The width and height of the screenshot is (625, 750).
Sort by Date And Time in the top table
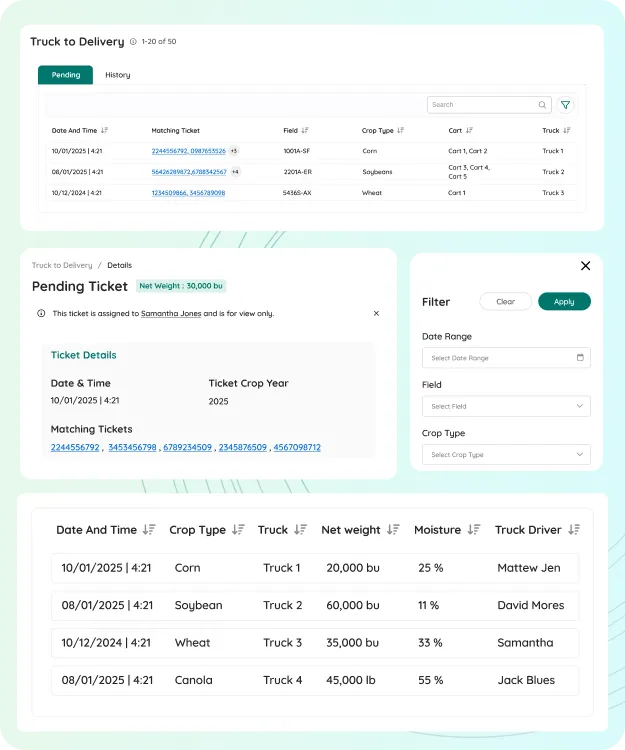[105, 131]
